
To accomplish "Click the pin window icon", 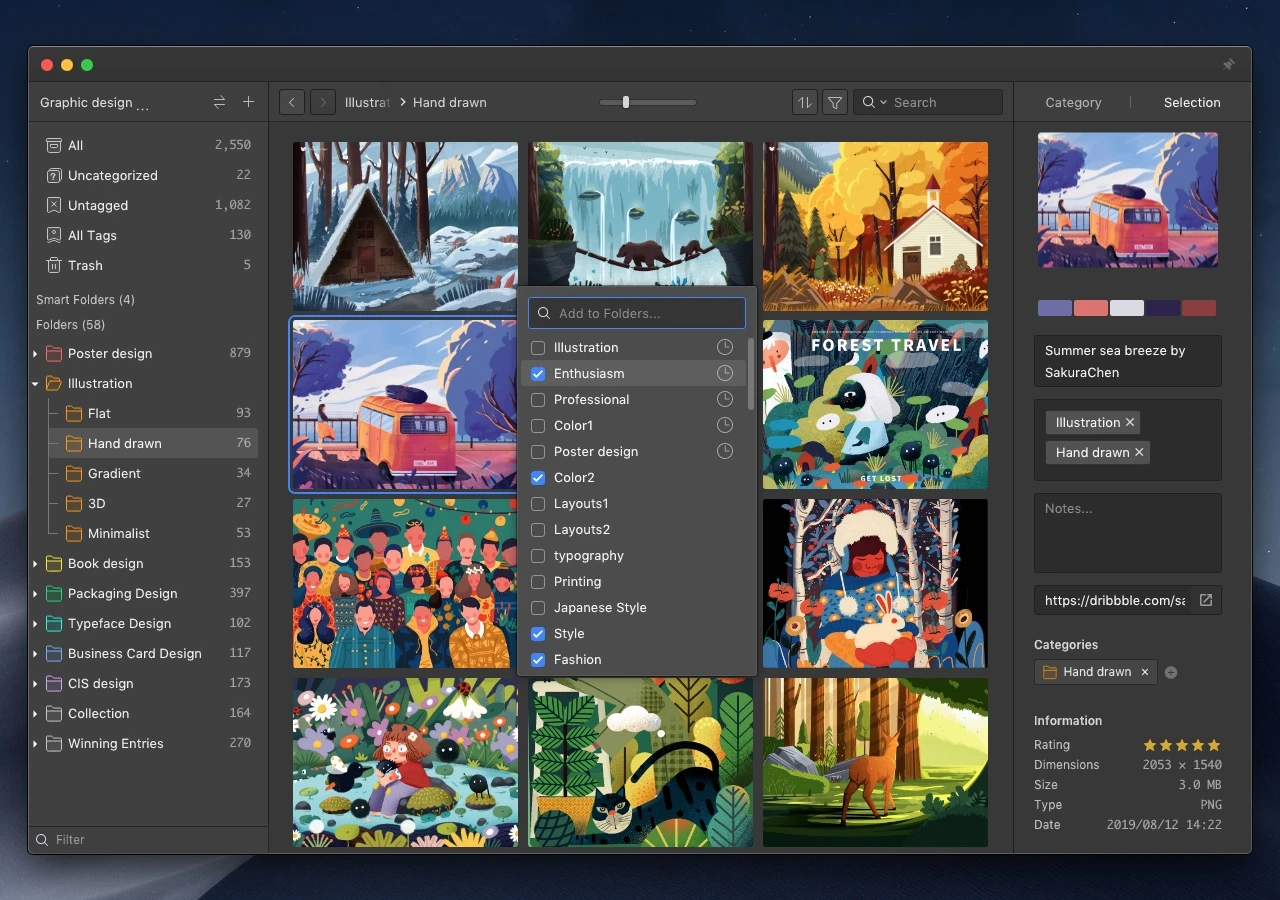I will click(1228, 65).
